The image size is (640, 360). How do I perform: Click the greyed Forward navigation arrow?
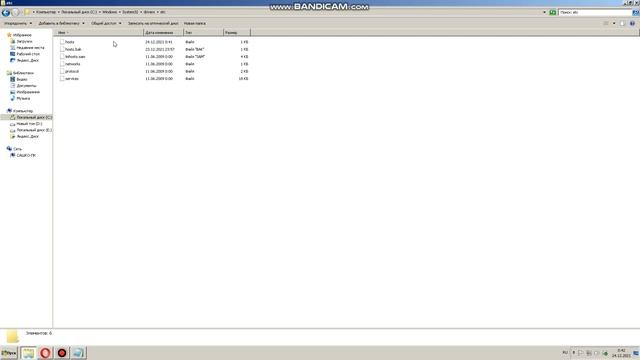[16, 13]
